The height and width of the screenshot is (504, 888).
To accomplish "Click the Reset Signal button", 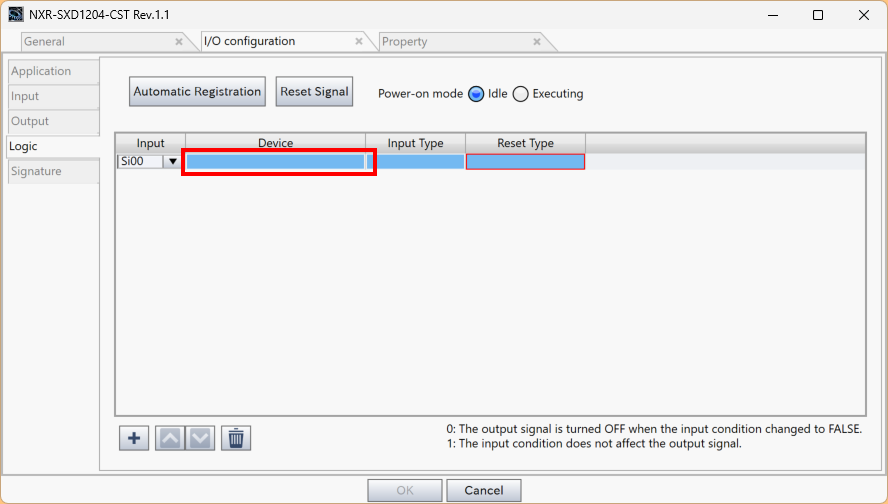I will tap(314, 92).
